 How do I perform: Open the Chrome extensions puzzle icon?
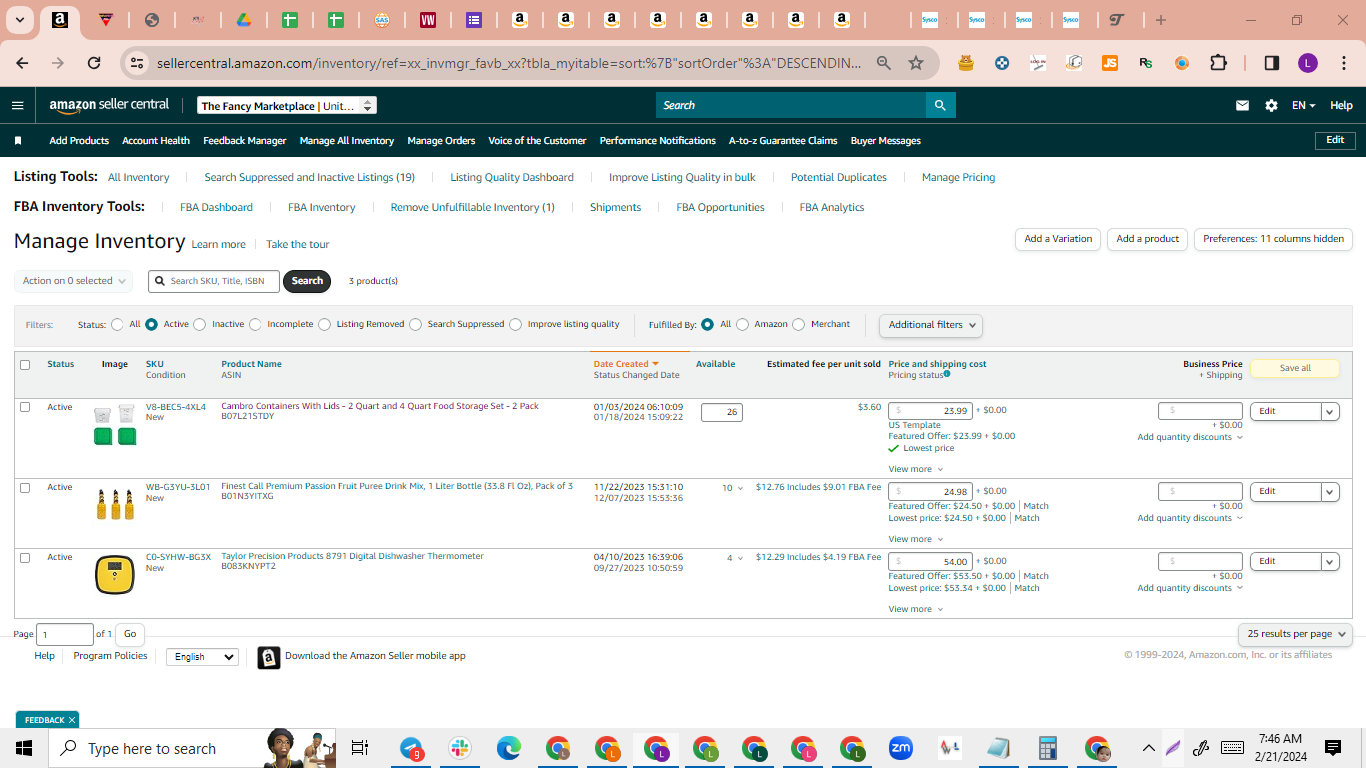[x=1218, y=63]
